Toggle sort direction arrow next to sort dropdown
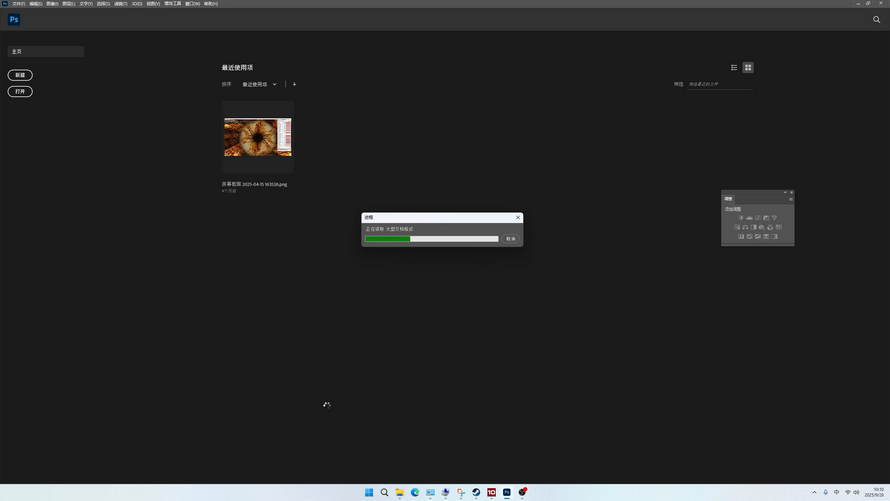 coord(294,84)
